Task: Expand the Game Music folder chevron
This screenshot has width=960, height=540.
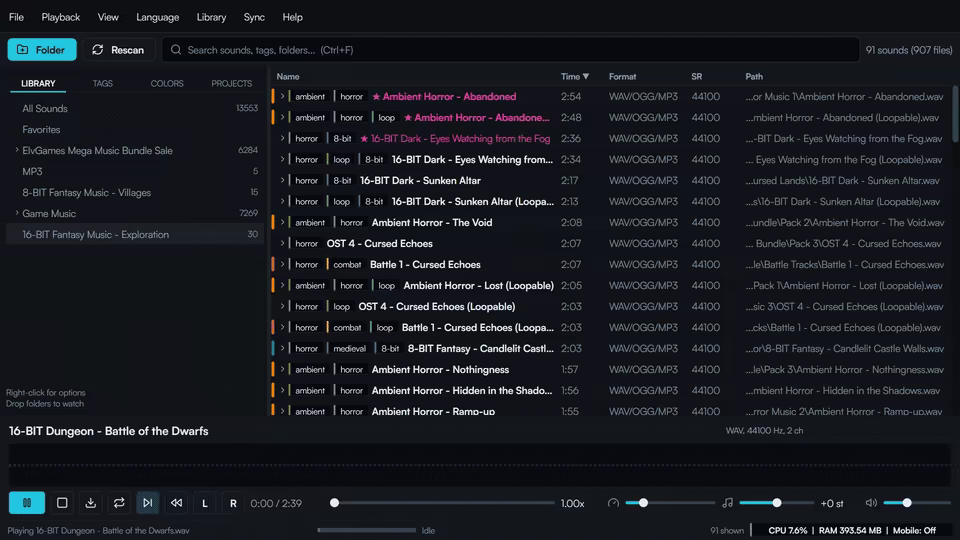Action: [17, 213]
